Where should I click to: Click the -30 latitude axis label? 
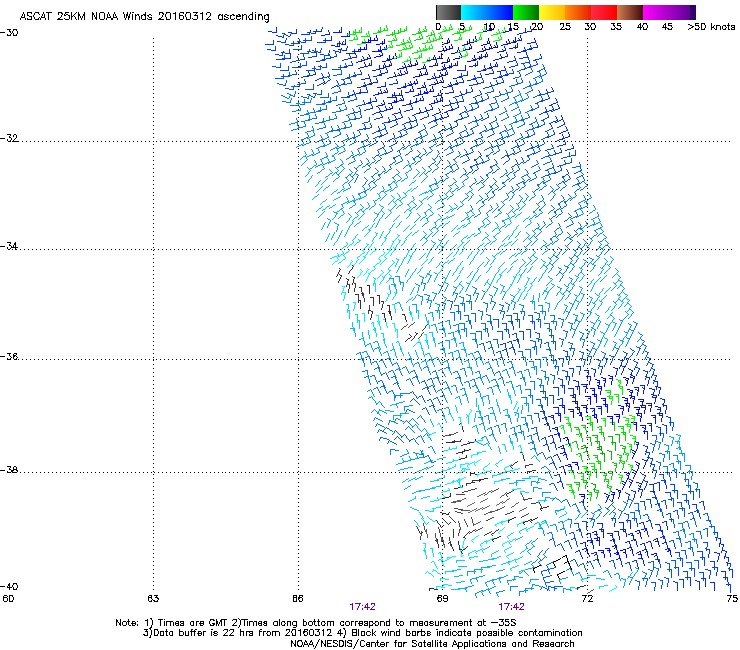pyautogui.click(x=9, y=33)
